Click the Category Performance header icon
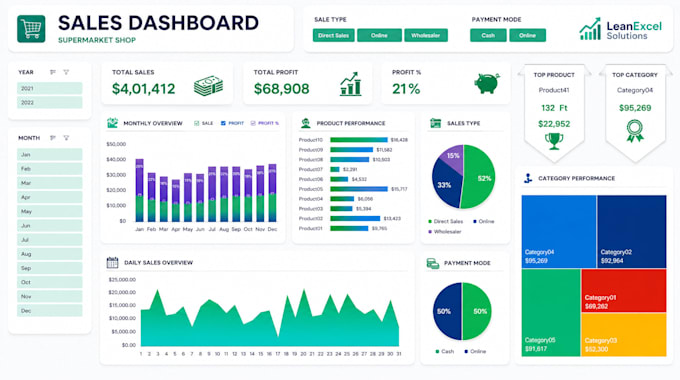Screen dimensions: 680x380 click(x=528, y=178)
